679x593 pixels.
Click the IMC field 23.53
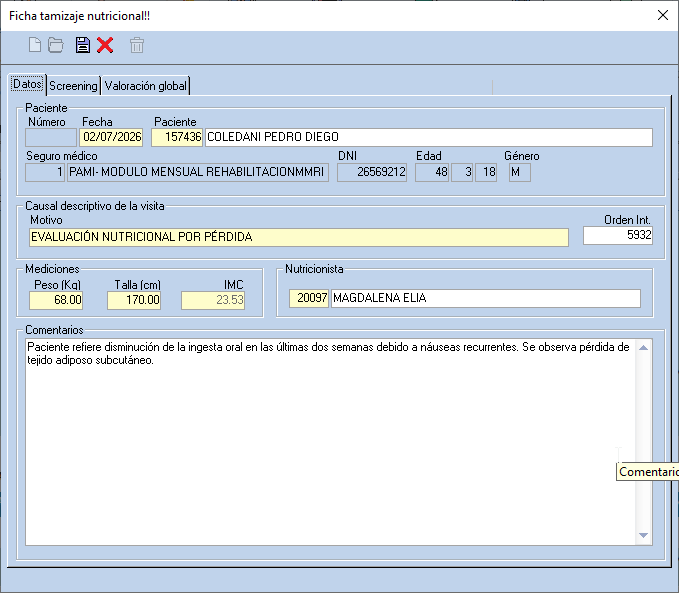coord(213,300)
